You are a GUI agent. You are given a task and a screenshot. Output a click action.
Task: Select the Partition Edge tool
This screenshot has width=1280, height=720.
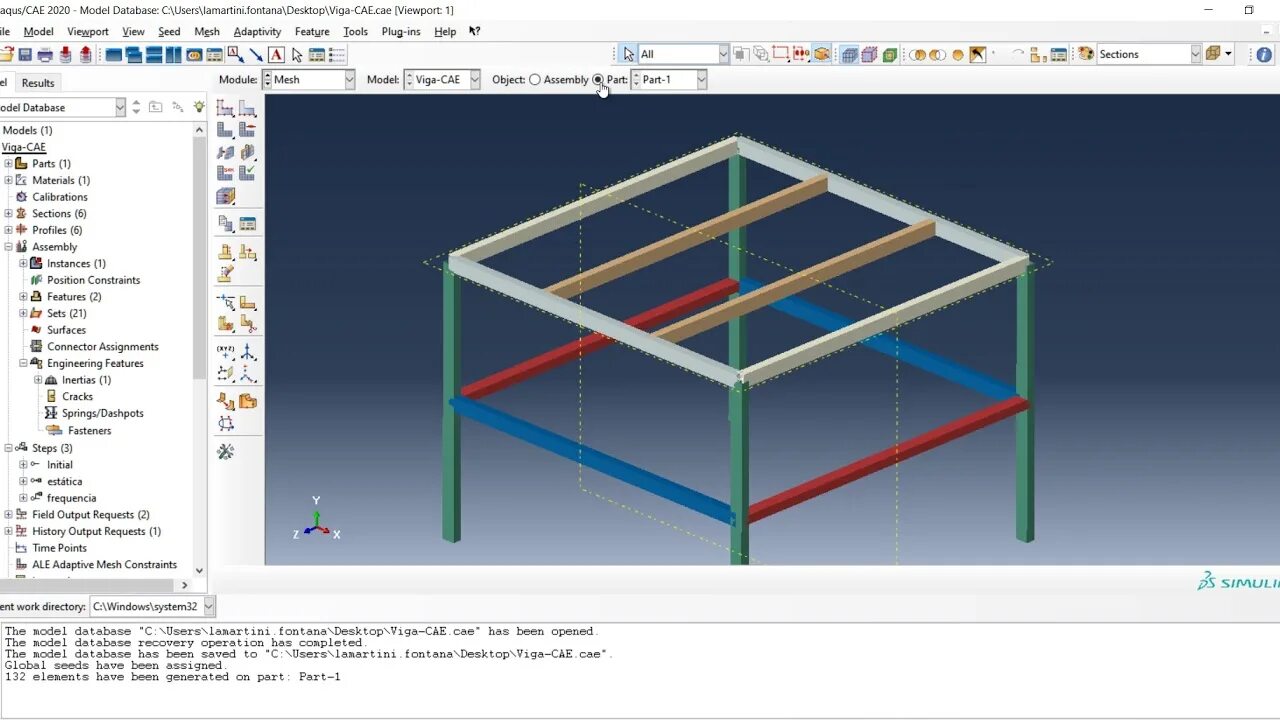tap(226, 302)
